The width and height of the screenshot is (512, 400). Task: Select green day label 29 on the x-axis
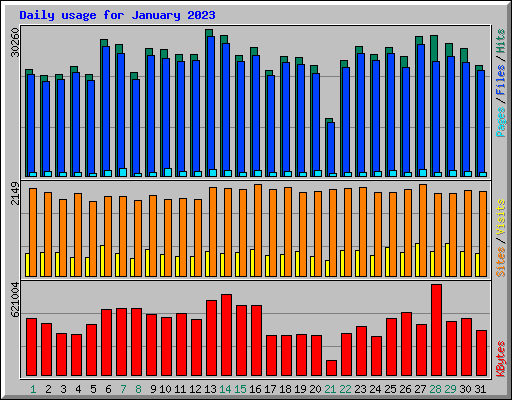click(450, 389)
